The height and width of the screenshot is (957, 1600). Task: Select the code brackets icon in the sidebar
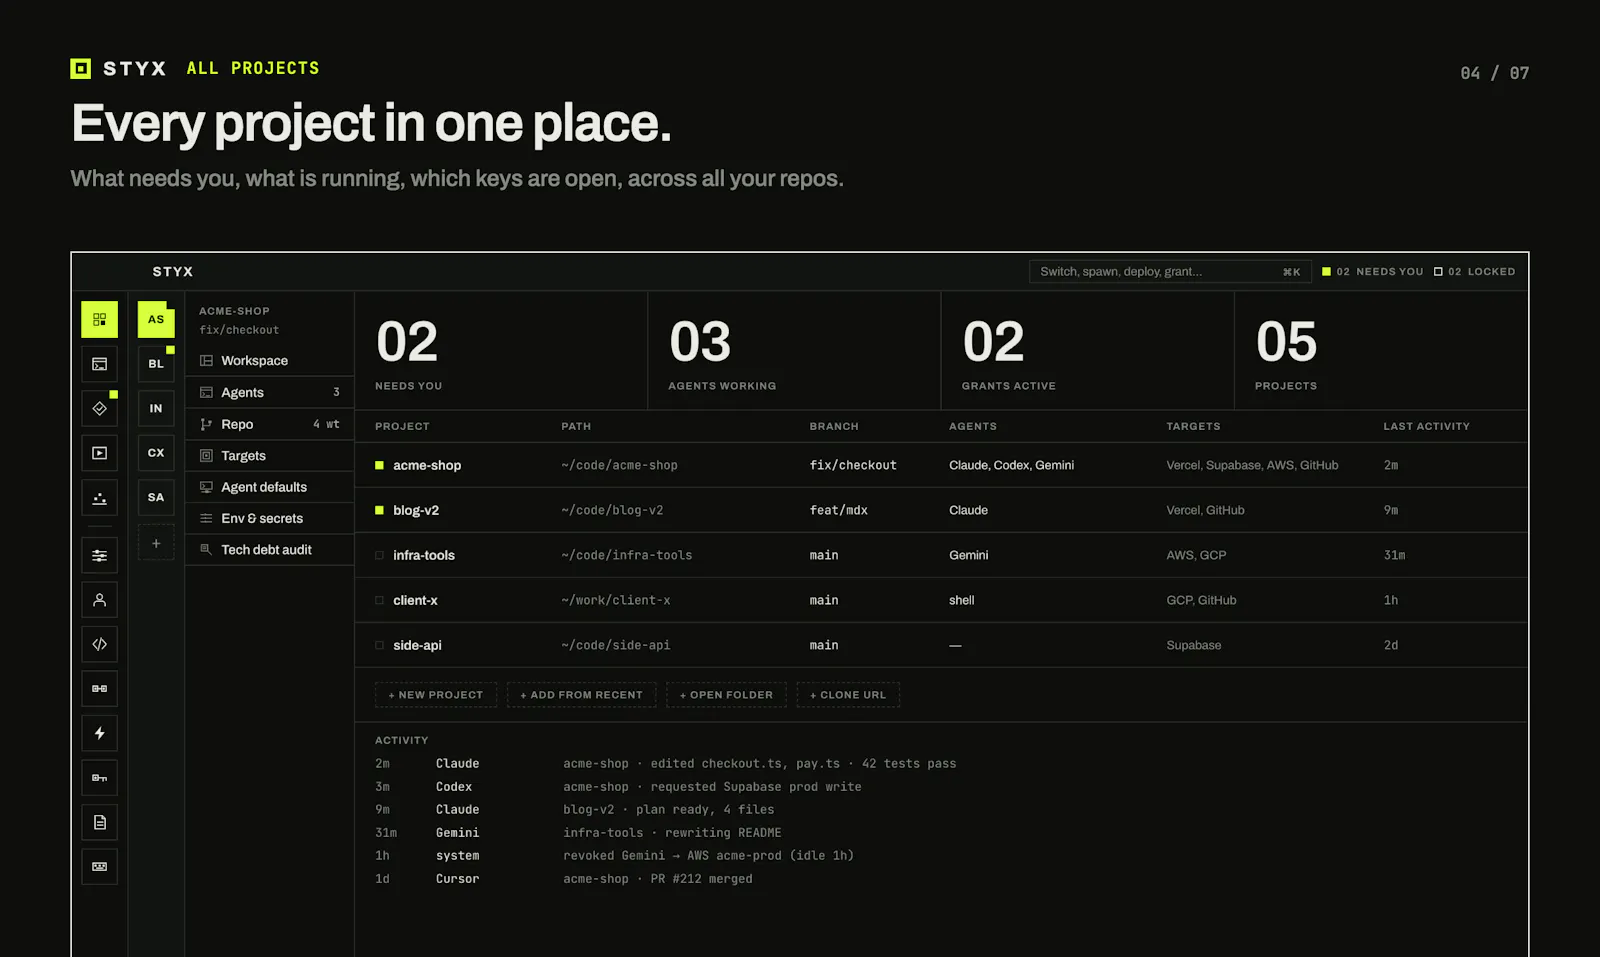pos(99,644)
